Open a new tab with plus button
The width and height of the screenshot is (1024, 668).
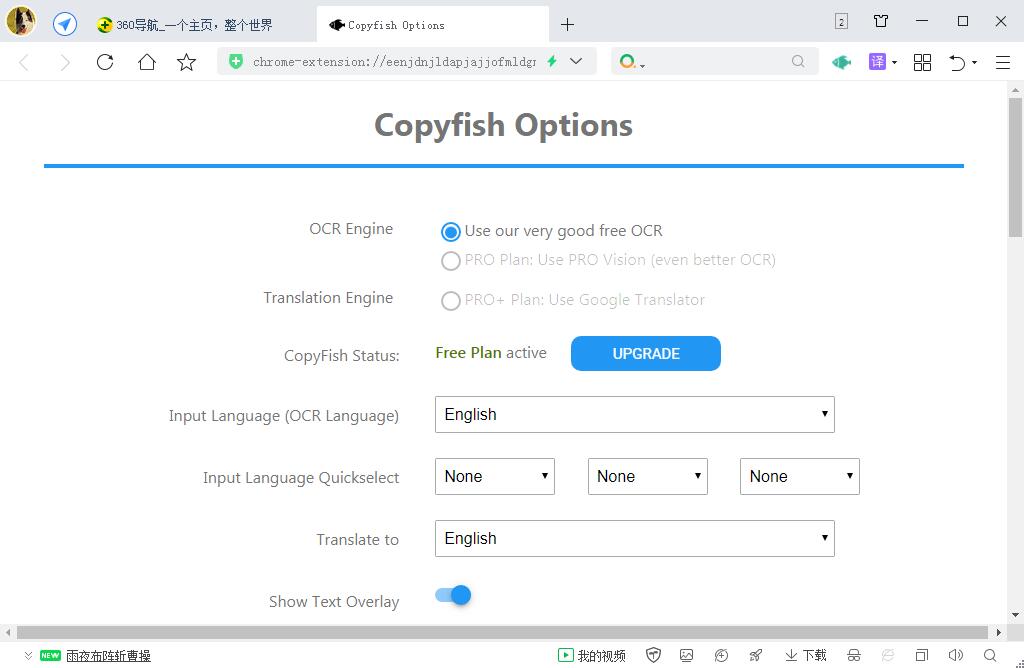click(568, 25)
